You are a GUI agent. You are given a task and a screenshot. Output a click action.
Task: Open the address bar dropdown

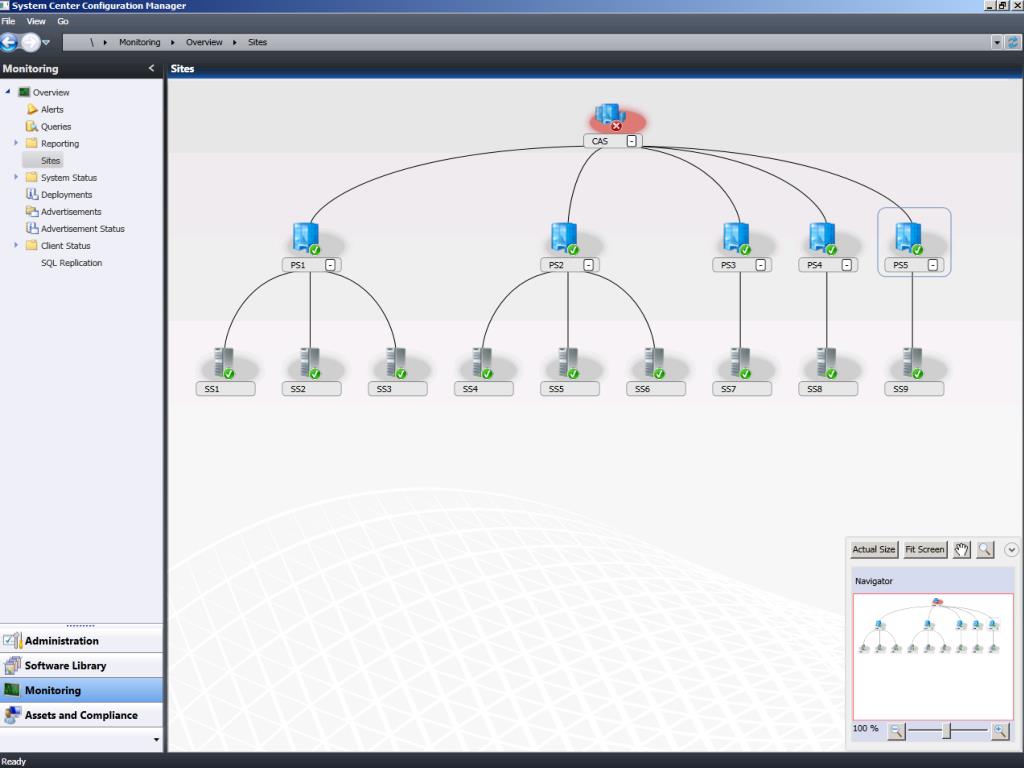997,42
